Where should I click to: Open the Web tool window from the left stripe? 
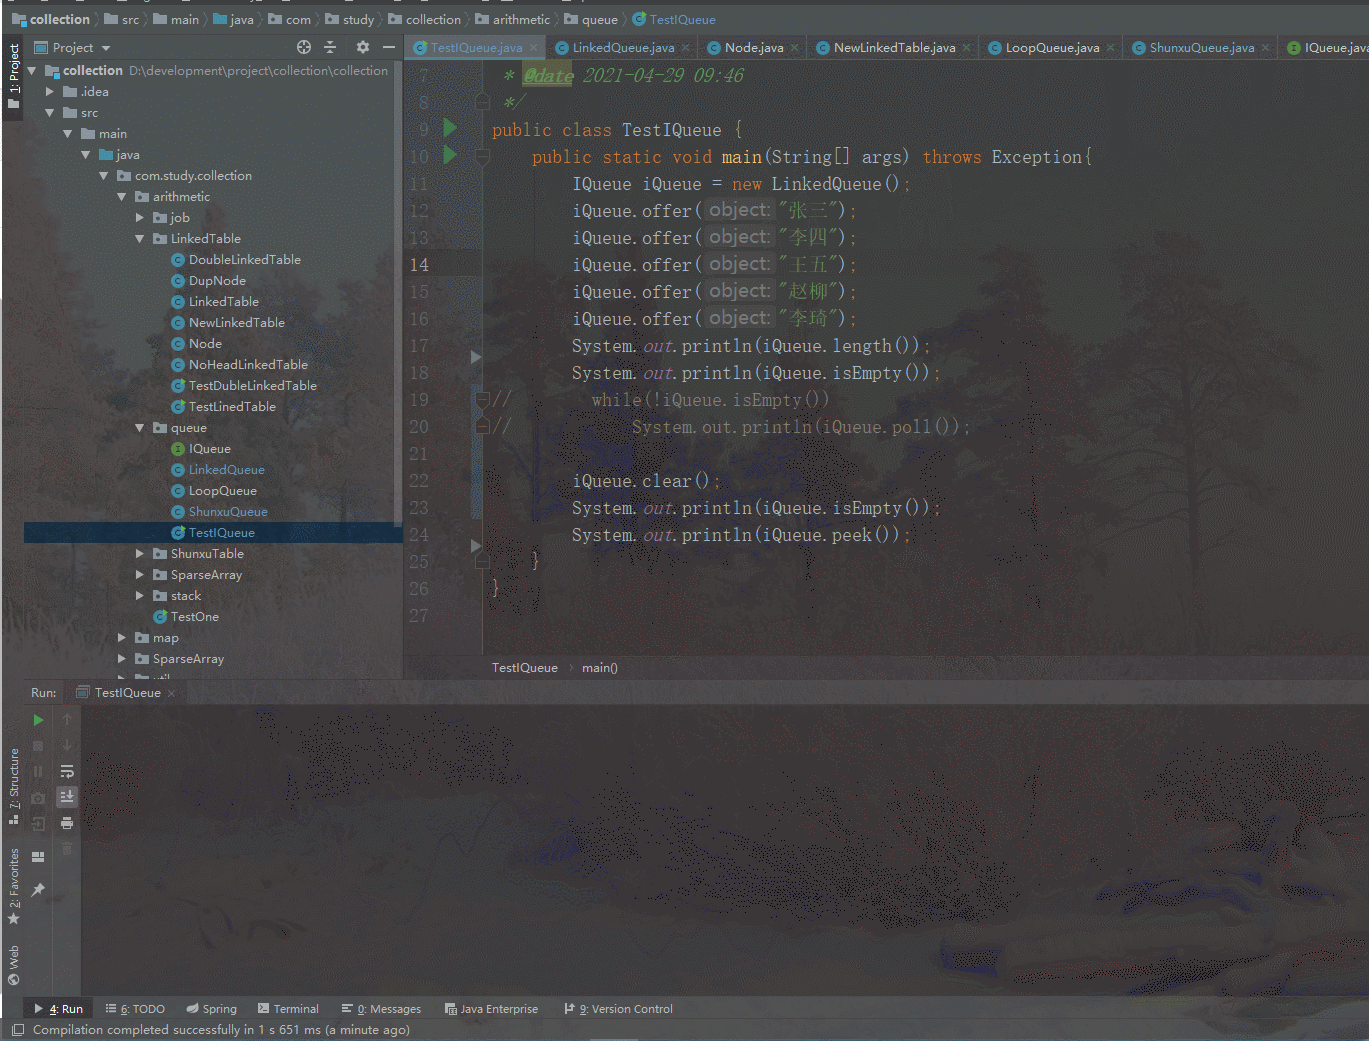click(14, 966)
